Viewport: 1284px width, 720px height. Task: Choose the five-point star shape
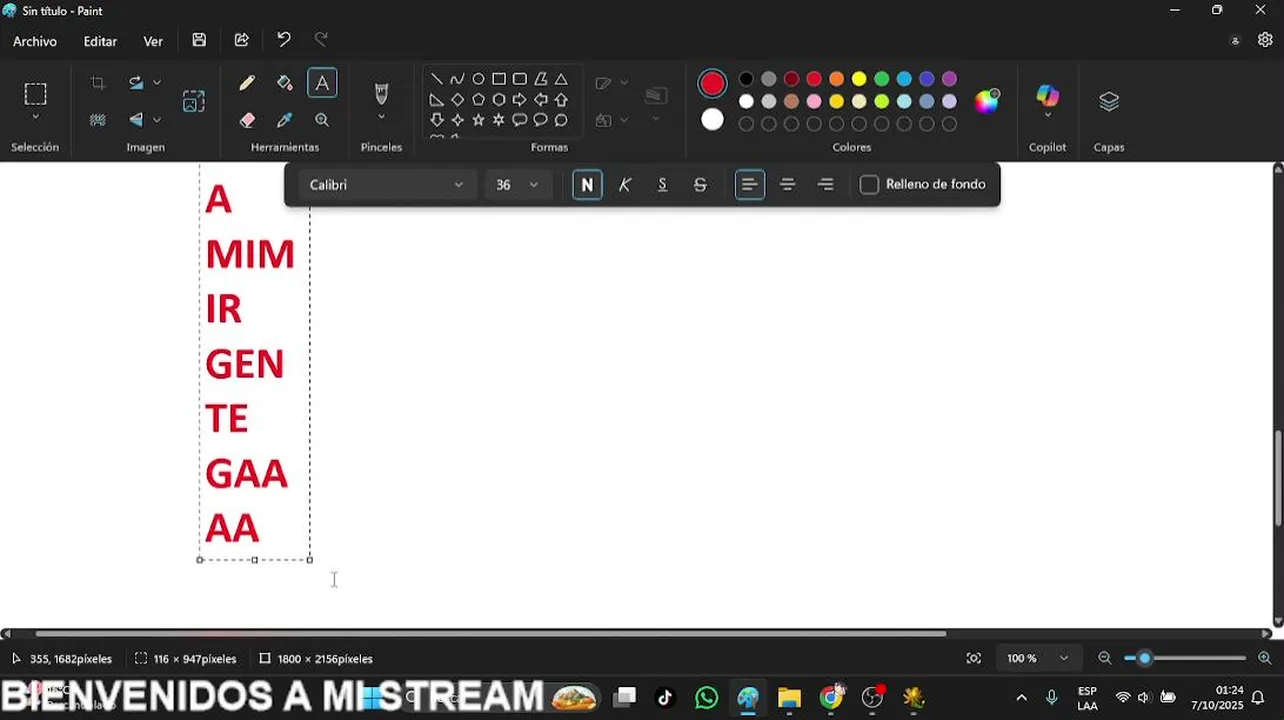point(478,120)
